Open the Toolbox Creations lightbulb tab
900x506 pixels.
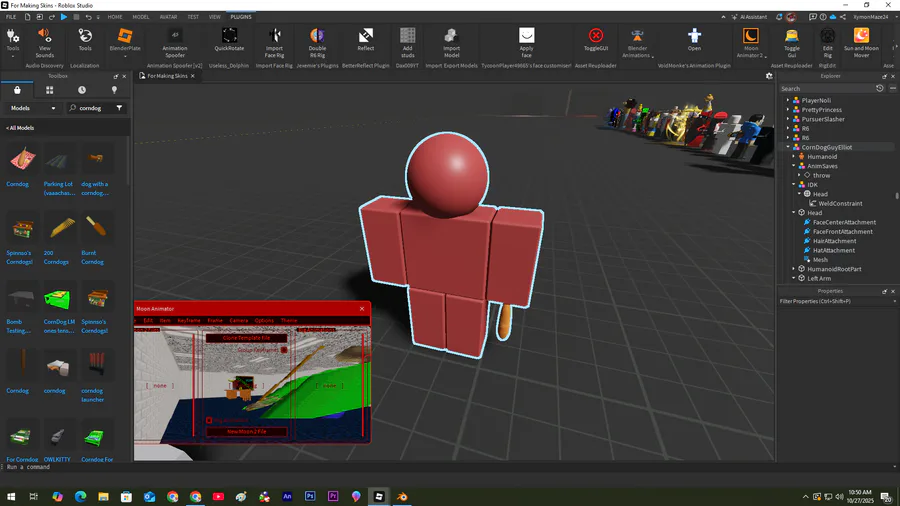[x=114, y=90]
